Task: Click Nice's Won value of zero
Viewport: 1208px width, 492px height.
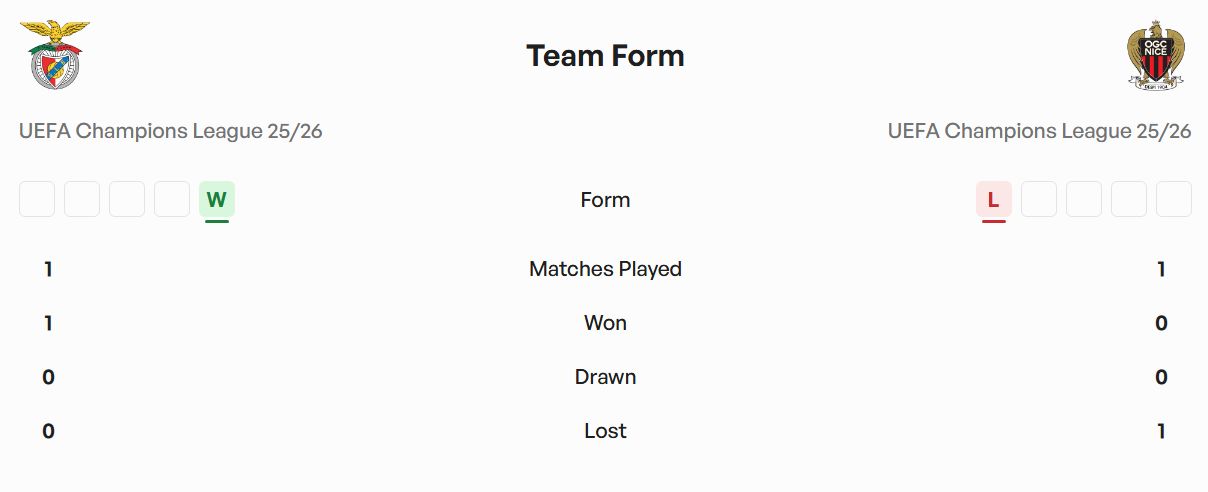Action: [1161, 323]
